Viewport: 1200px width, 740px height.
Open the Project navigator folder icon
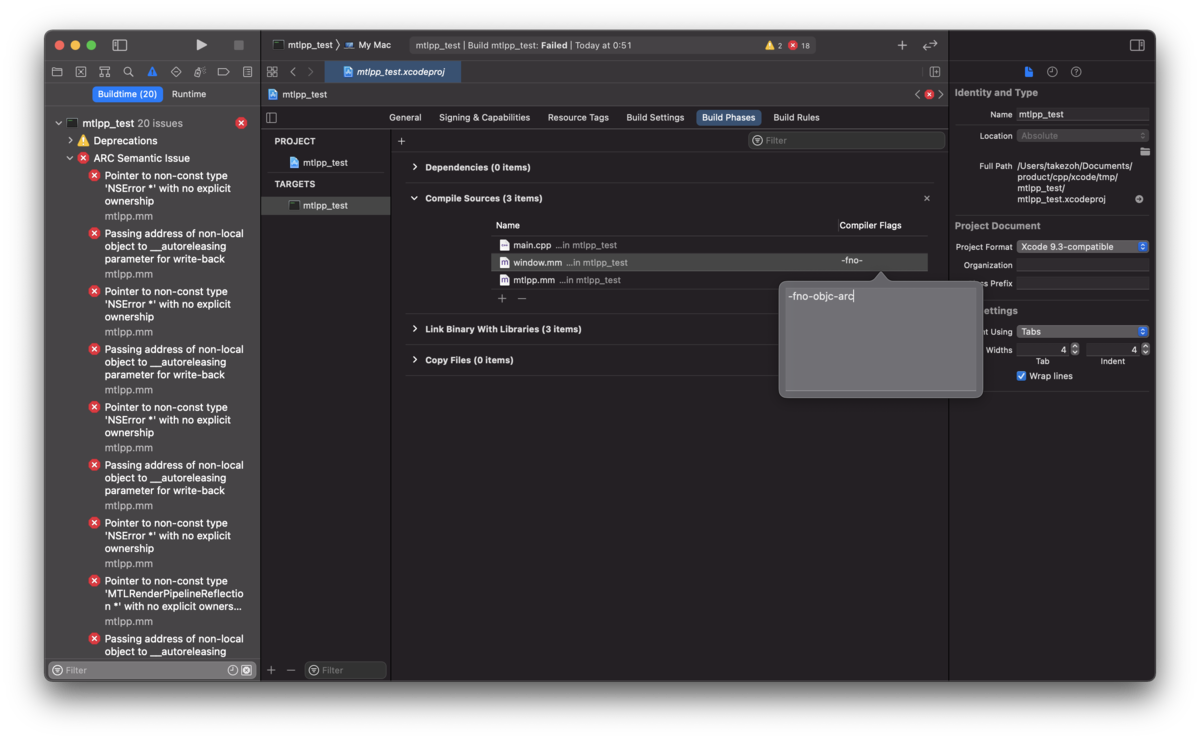click(57, 72)
